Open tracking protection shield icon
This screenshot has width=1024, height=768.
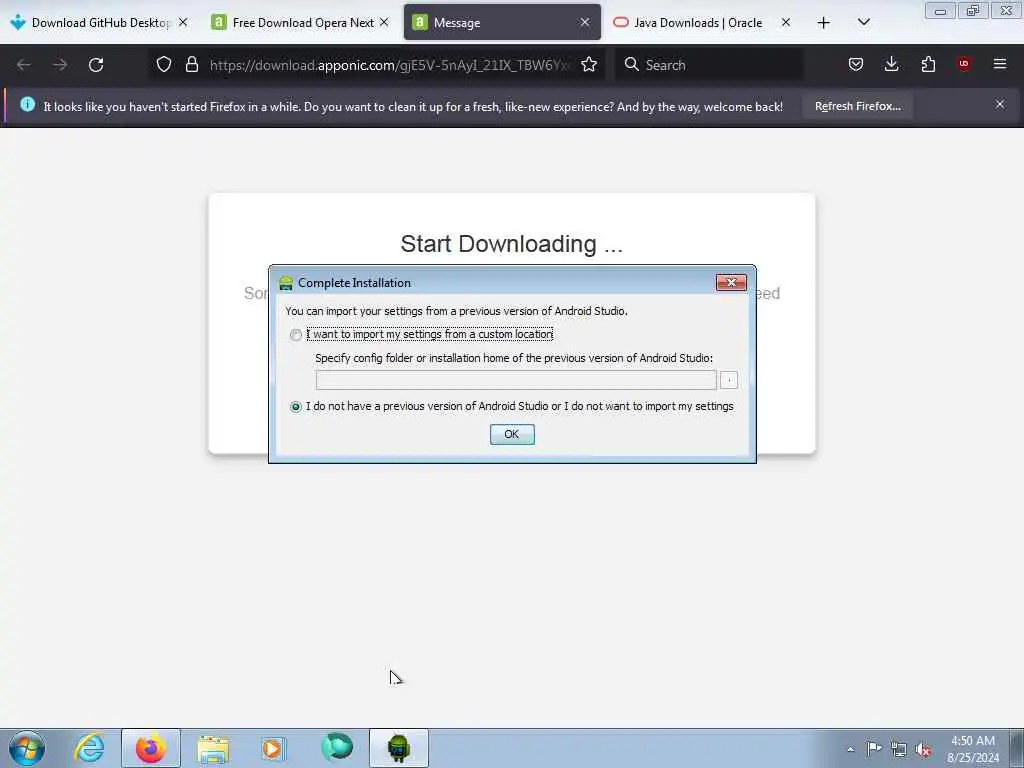coord(164,64)
